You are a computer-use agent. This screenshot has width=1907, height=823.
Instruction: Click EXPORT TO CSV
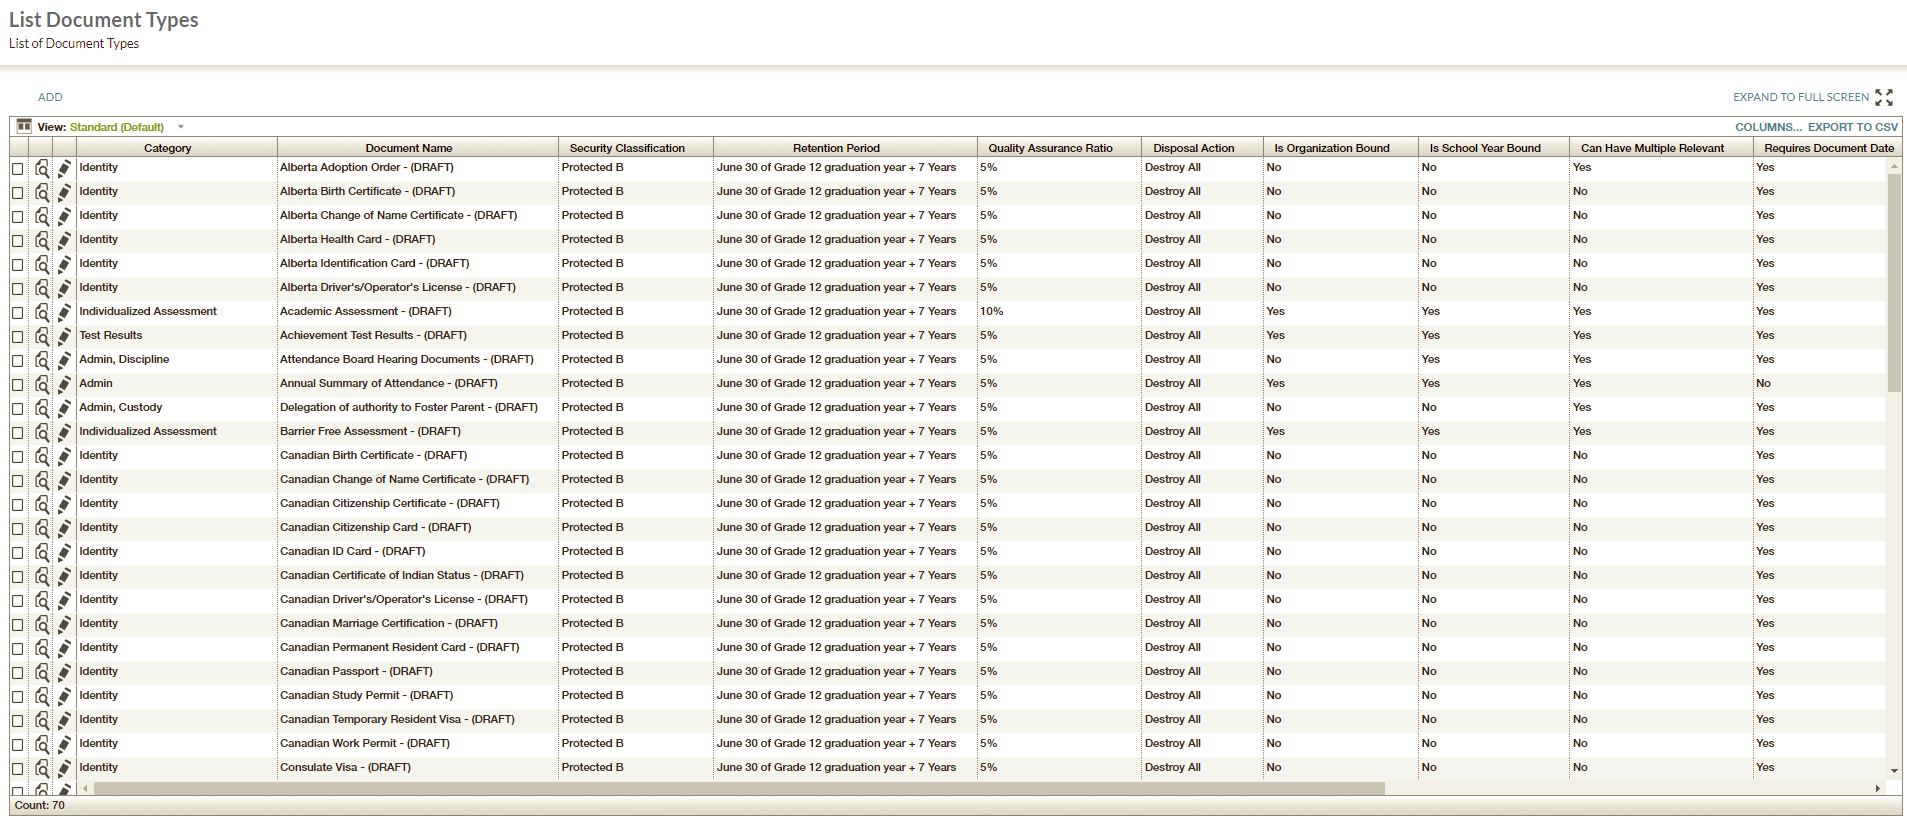click(1852, 127)
